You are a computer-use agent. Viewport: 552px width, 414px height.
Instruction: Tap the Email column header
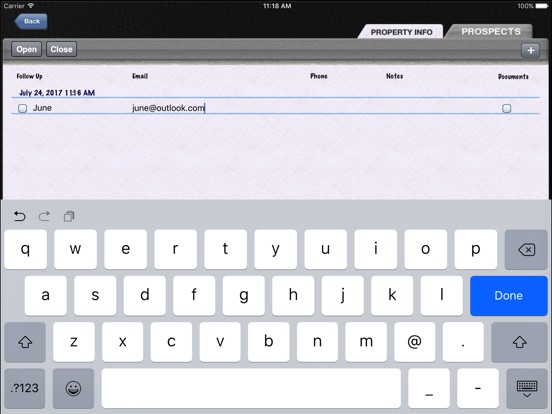[x=140, y=76]
